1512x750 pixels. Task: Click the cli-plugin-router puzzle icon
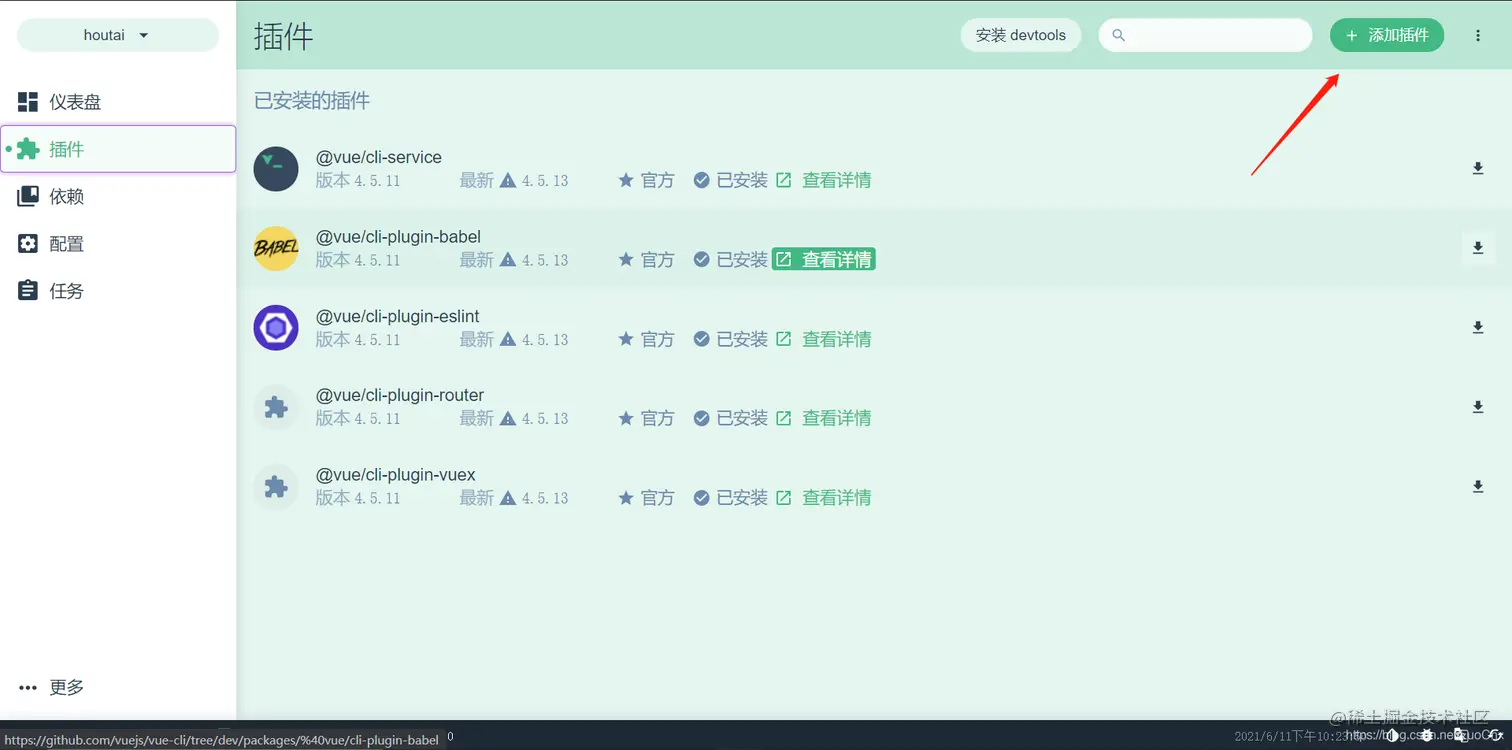click(x=276, y=407)
